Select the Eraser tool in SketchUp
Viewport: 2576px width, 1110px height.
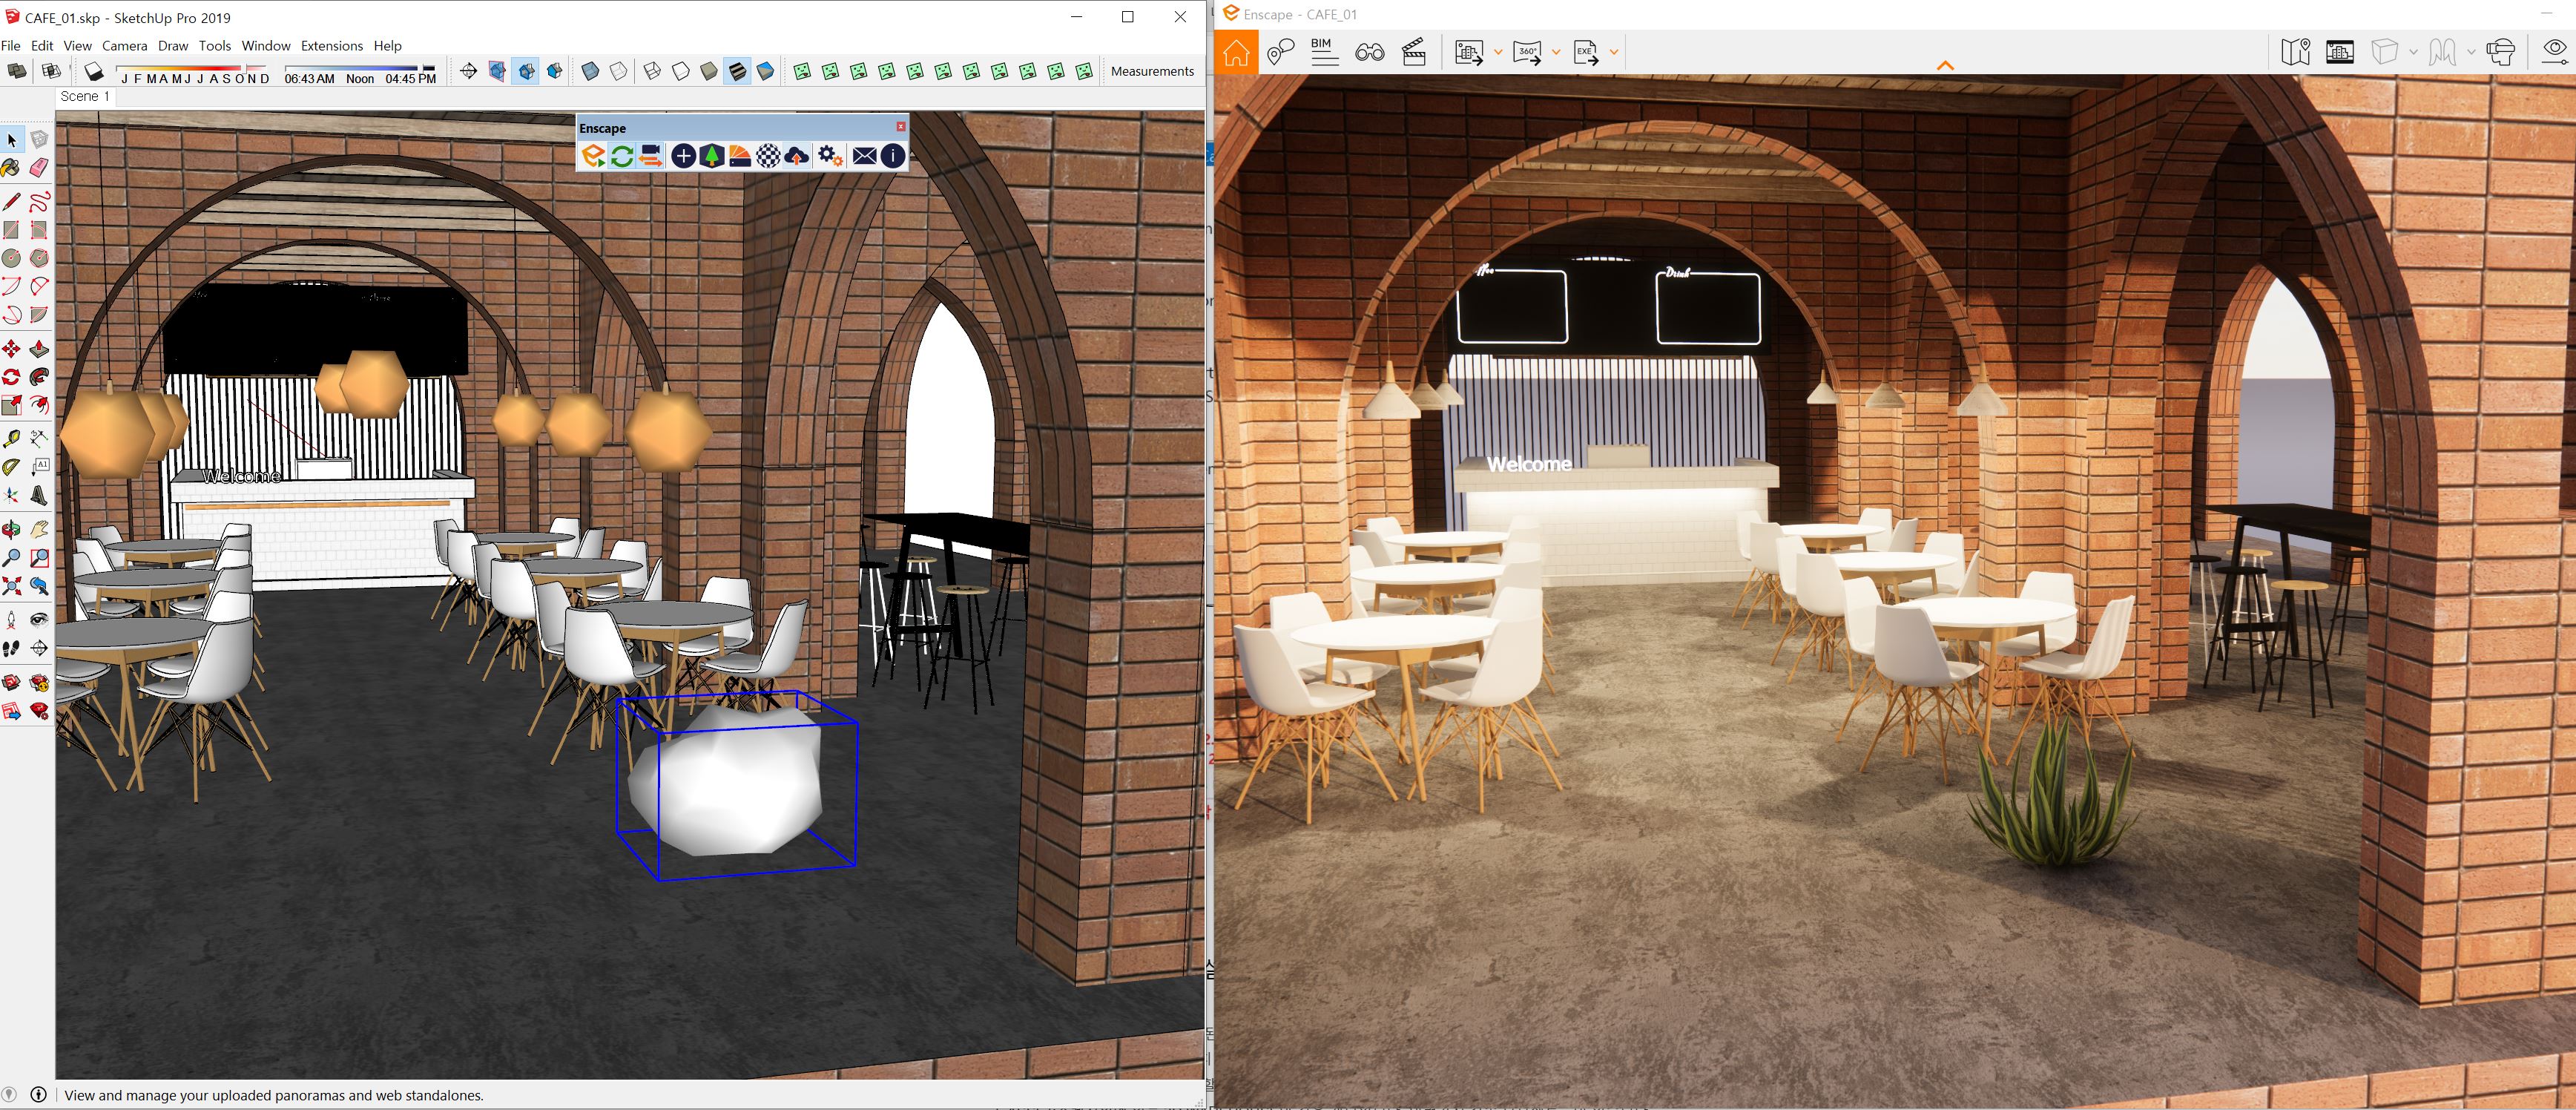tap(39, 168)
